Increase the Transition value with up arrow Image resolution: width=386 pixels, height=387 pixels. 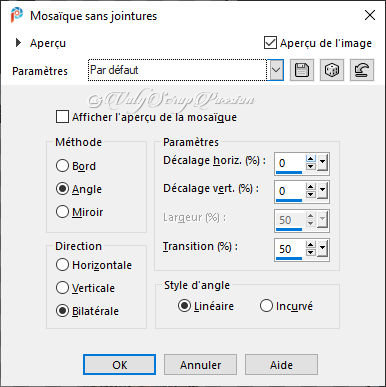[x=310, y=245]
